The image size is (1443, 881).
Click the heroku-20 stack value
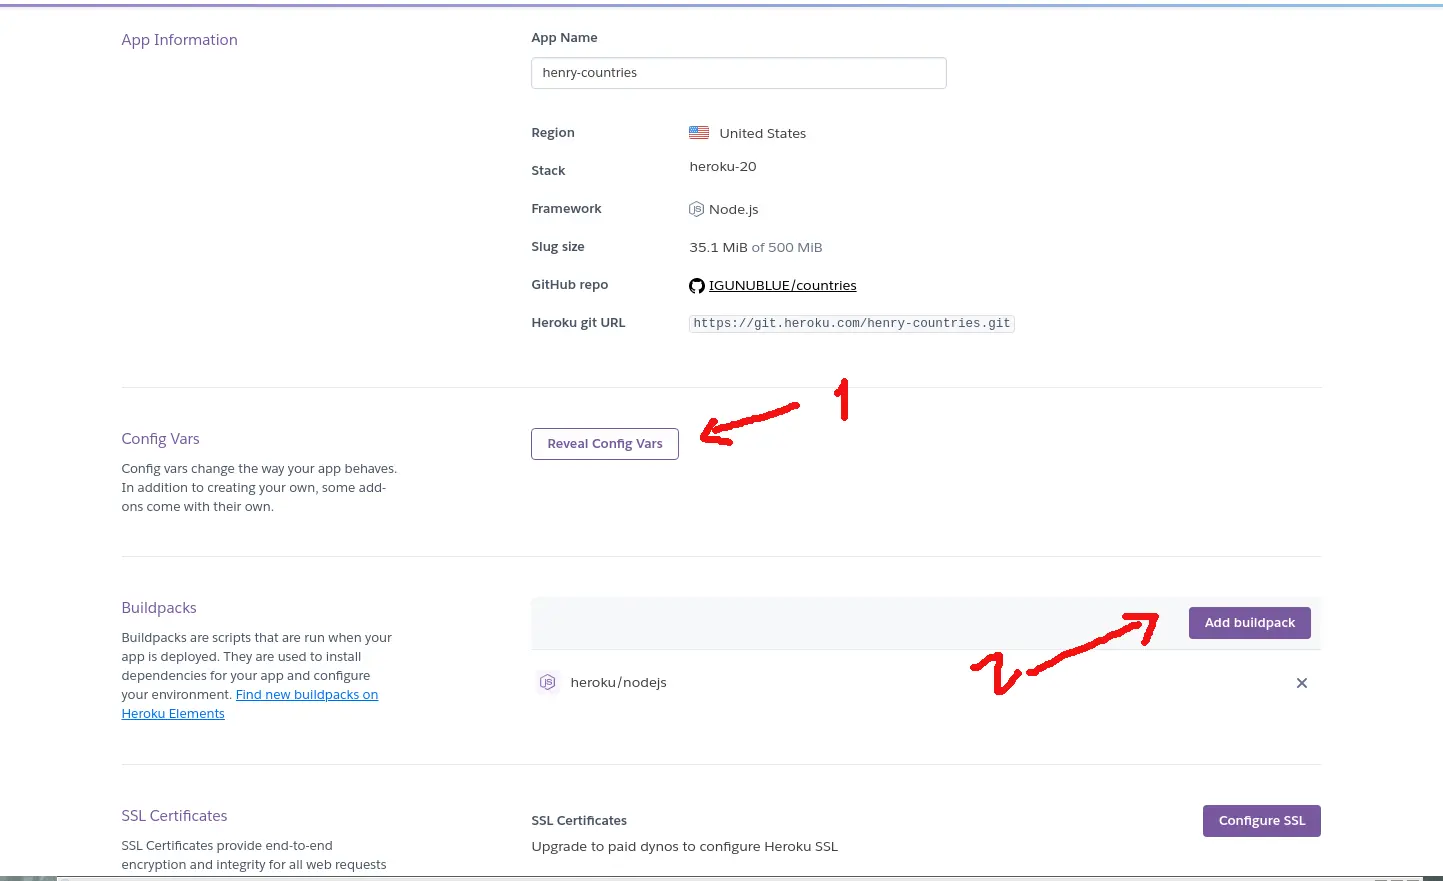click(723, 167)
